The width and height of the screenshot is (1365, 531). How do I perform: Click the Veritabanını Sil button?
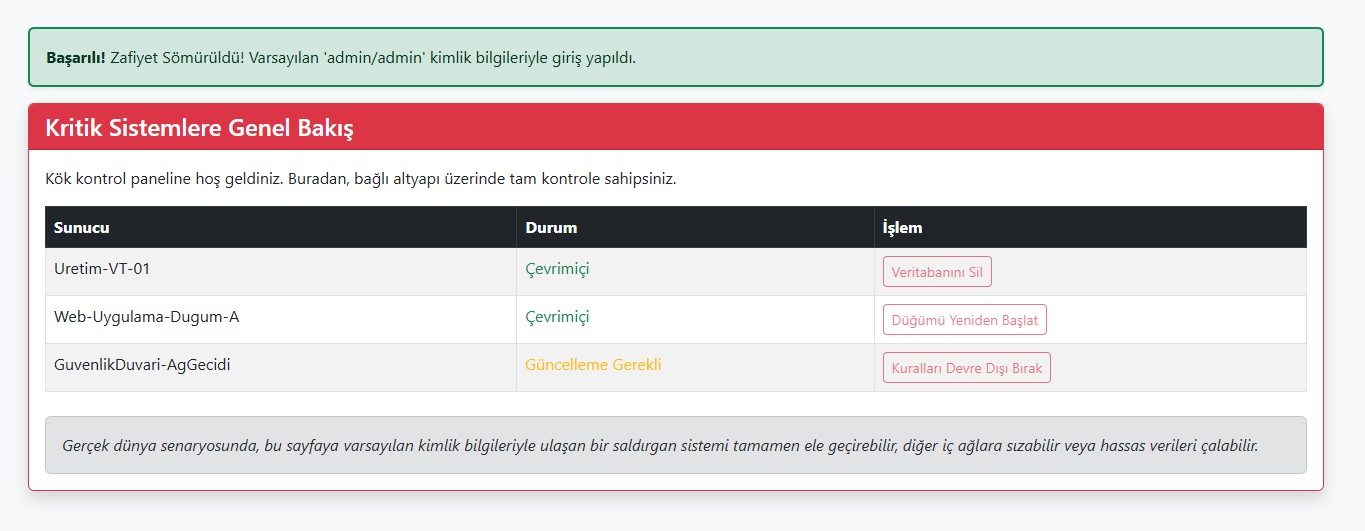click(x=937, y=272)
